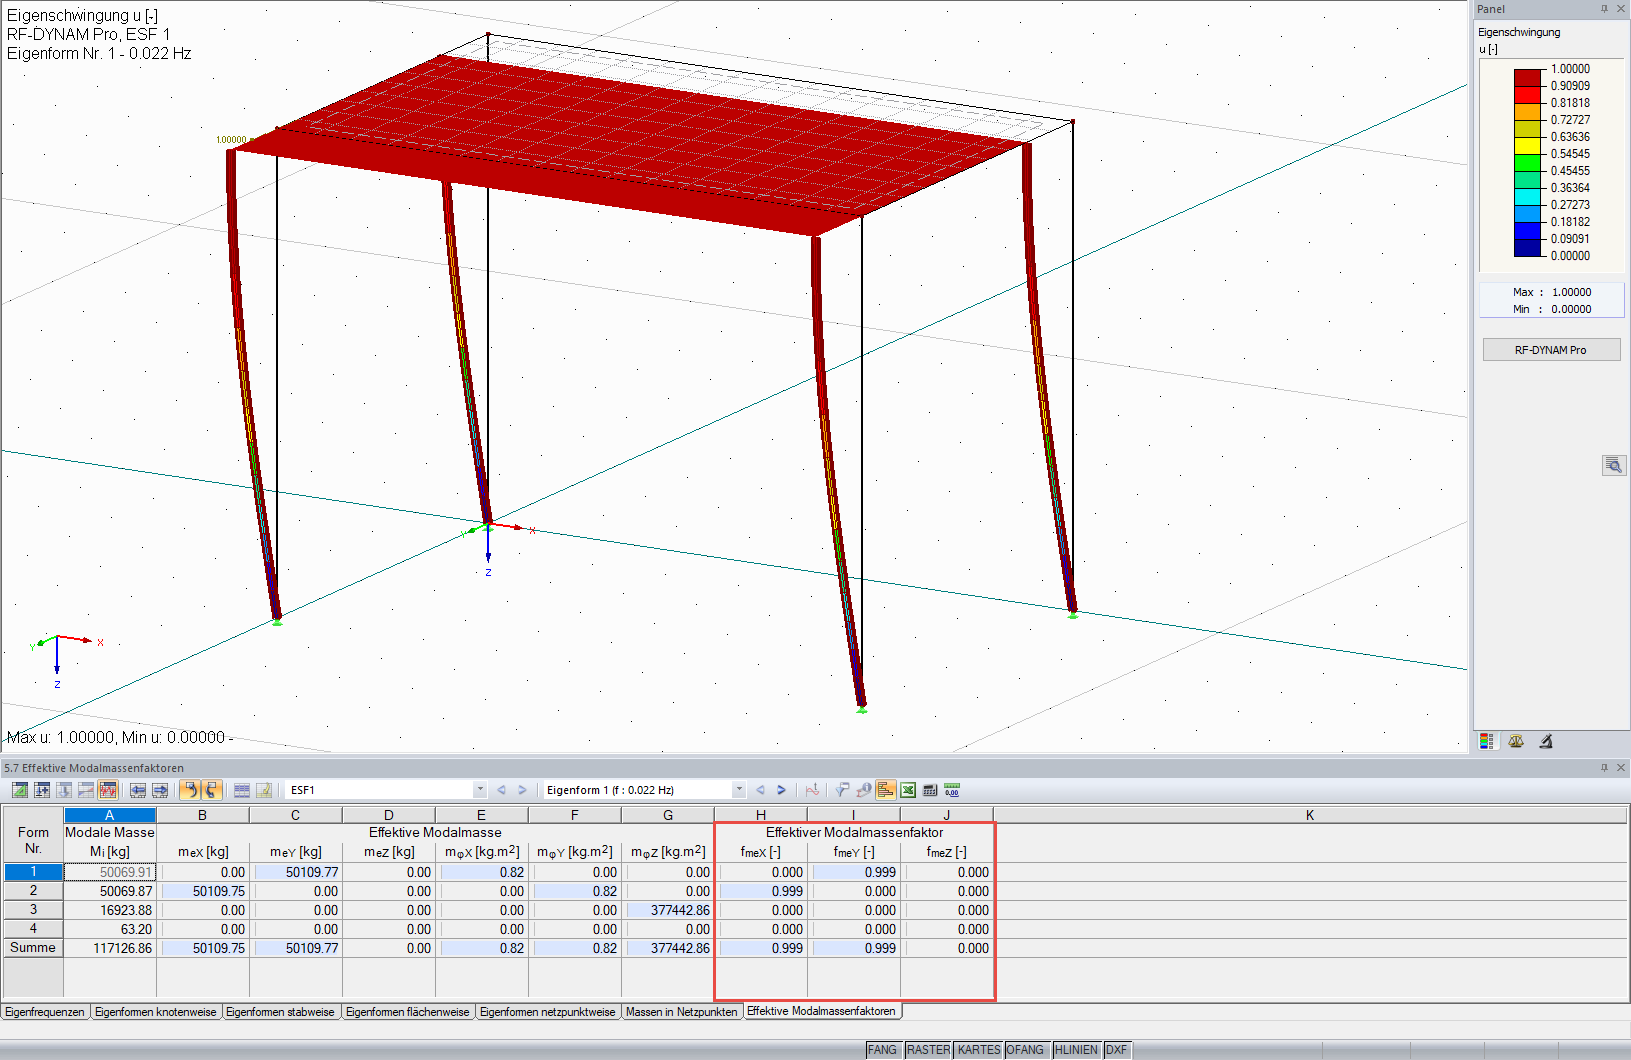Click the next eigenform arrow

pyautogui.click(x=781, y=789)
